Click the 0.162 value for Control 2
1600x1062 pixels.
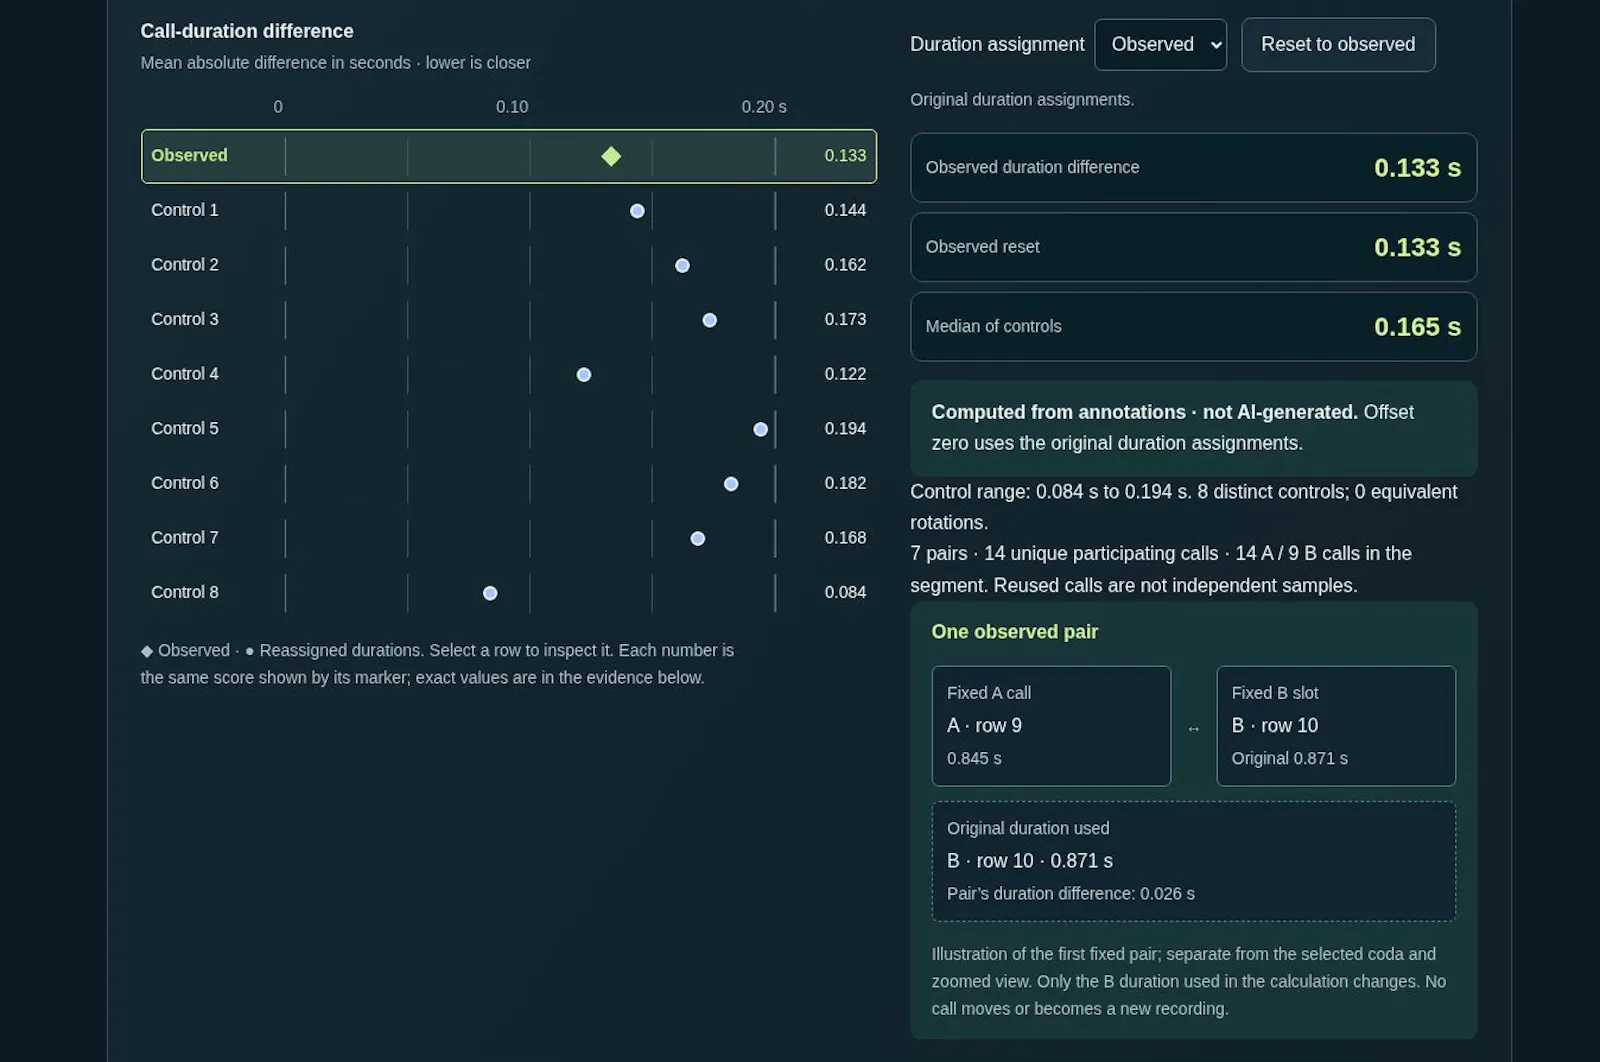(x=845, y=265)
